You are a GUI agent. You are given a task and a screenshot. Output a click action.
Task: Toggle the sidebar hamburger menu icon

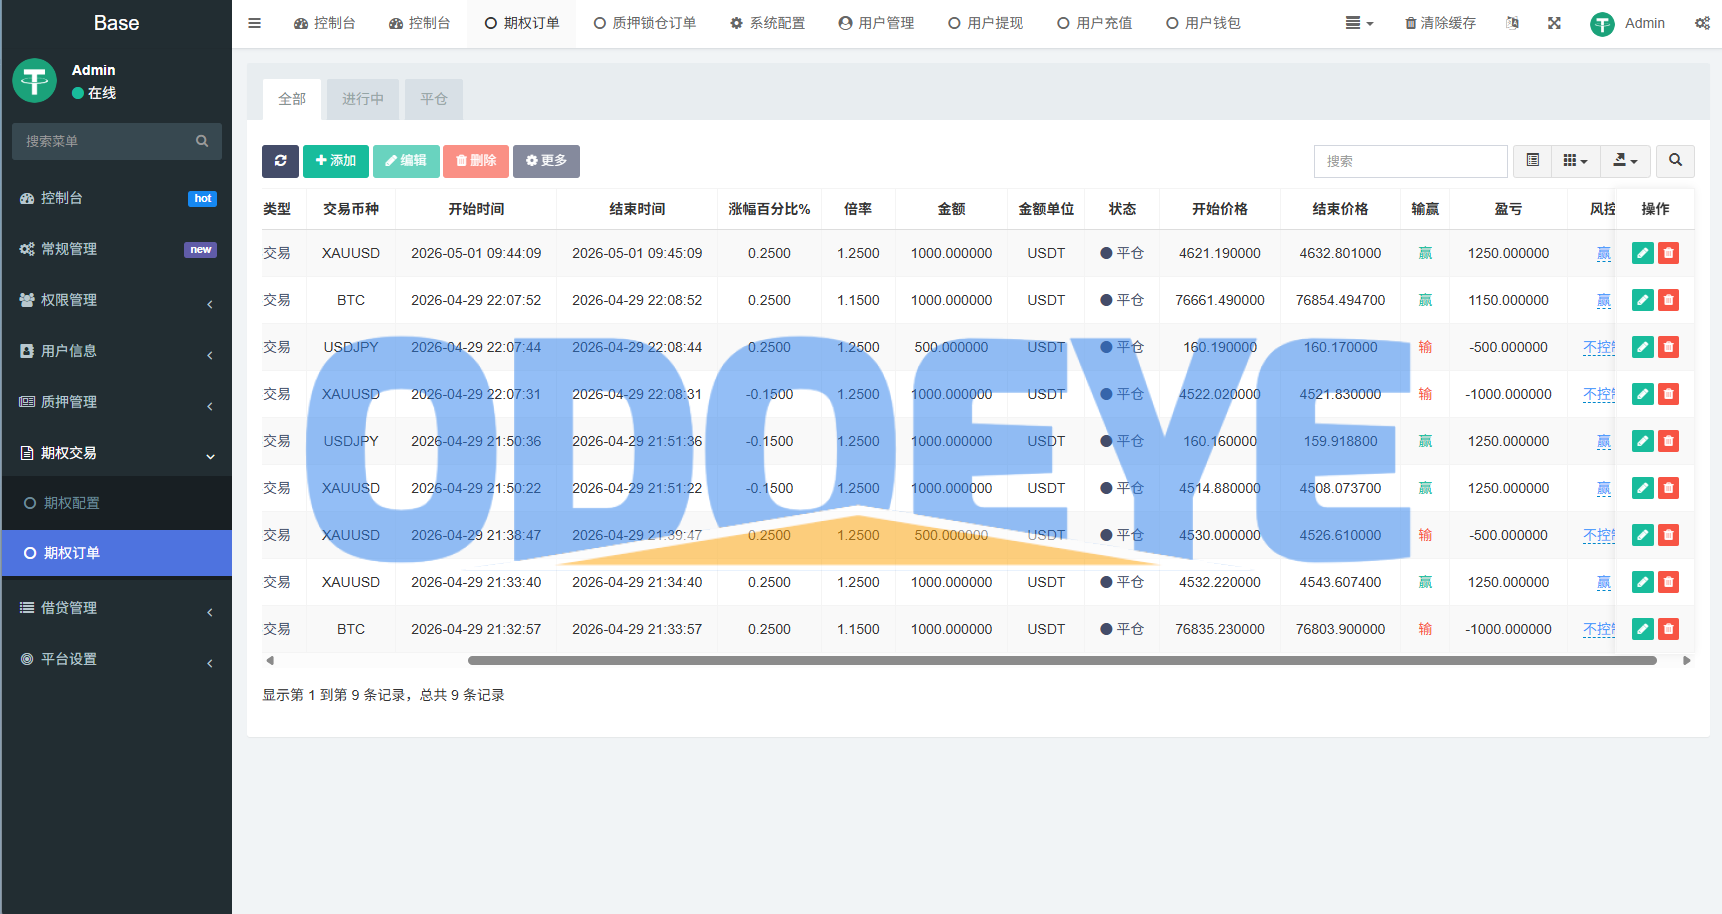coord(254,23)
